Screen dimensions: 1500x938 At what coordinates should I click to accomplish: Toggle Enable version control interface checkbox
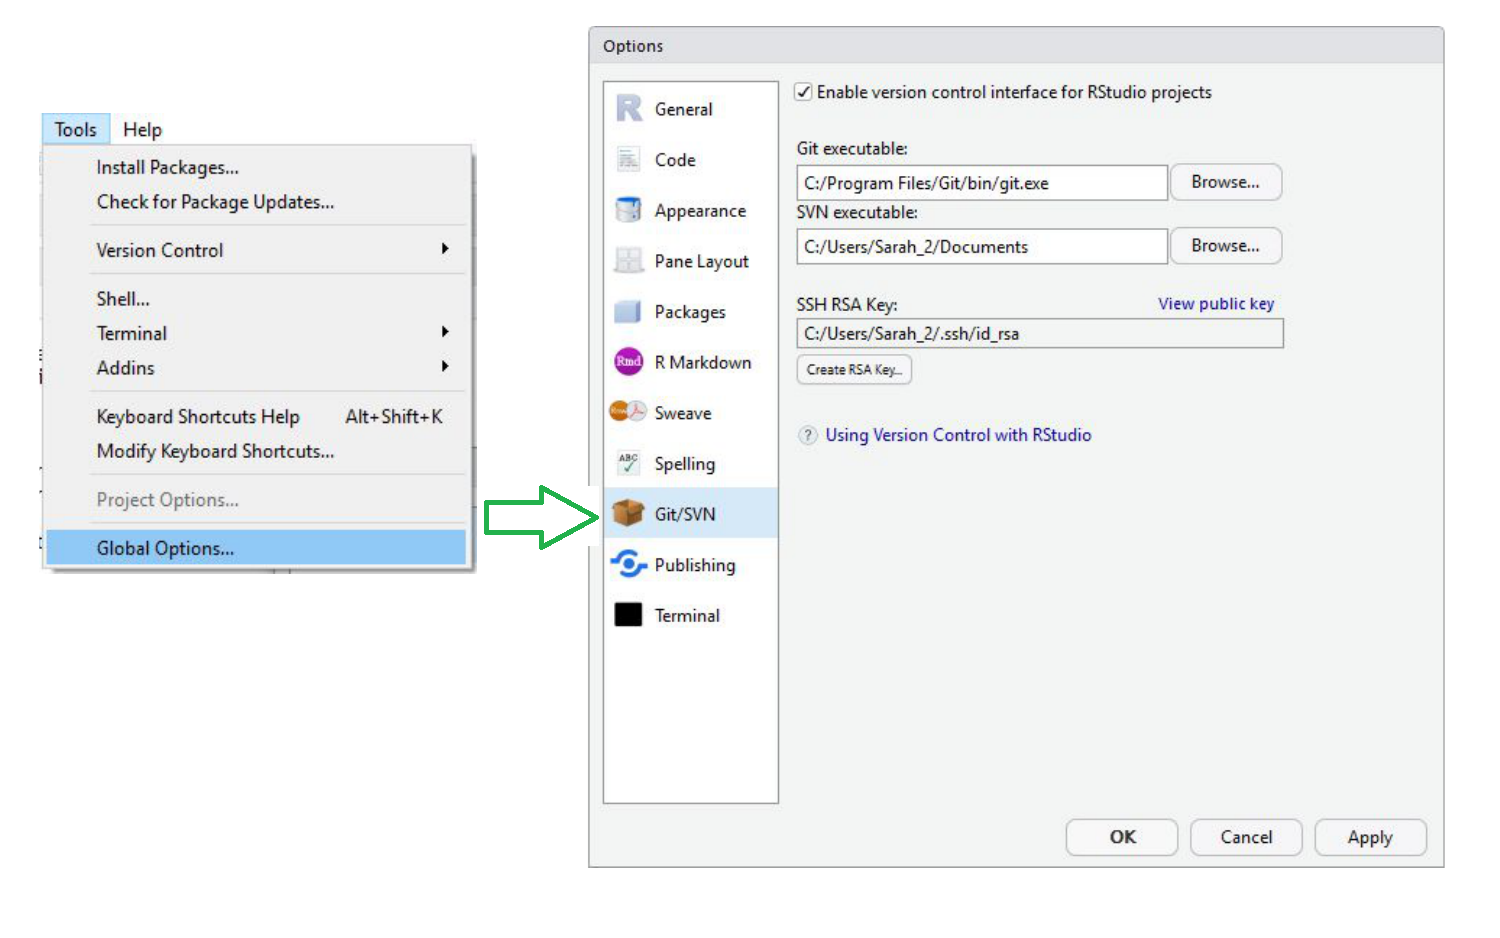803,92
